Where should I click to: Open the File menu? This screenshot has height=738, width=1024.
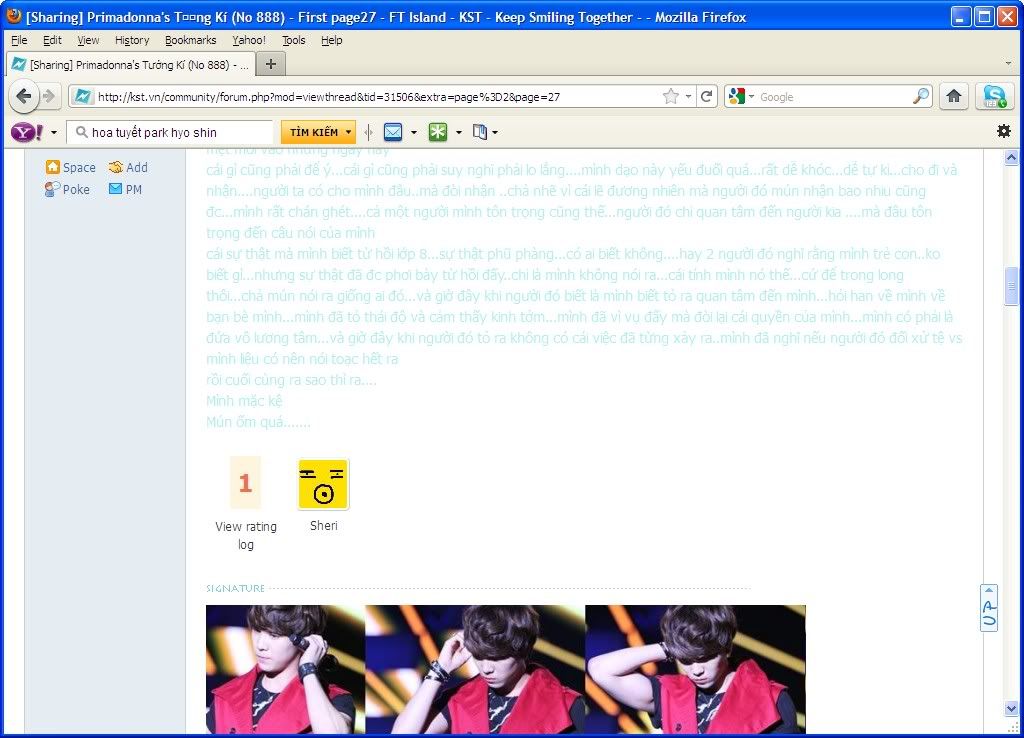(19, 40)
